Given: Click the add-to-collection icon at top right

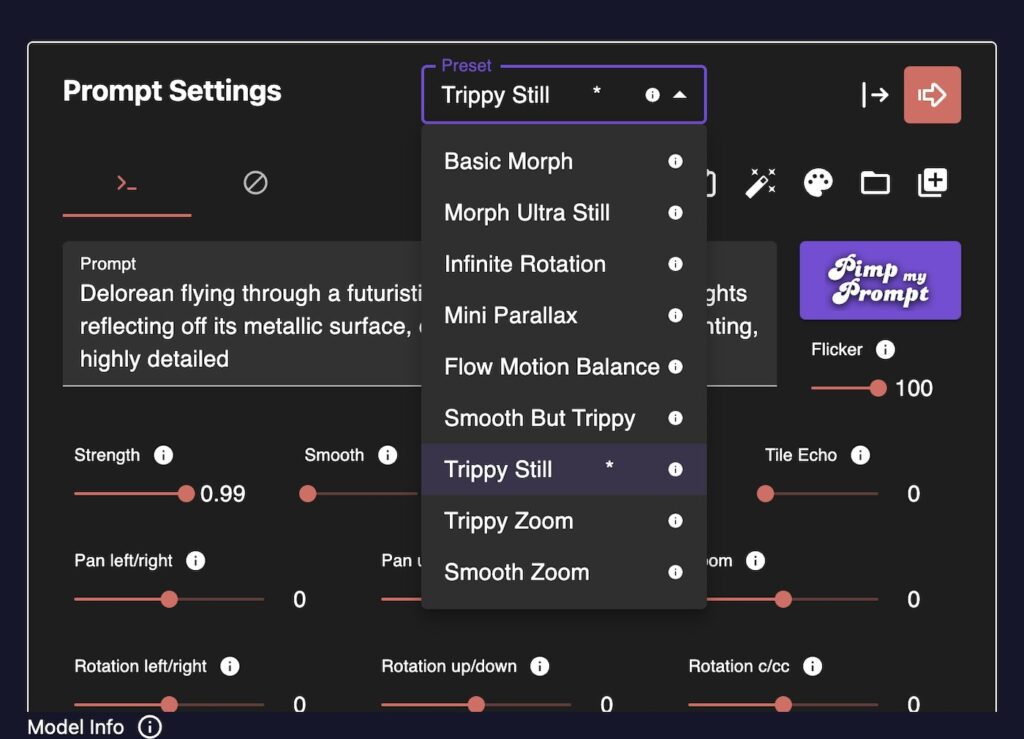Looking at the screenshot, I should click(931, 182).
